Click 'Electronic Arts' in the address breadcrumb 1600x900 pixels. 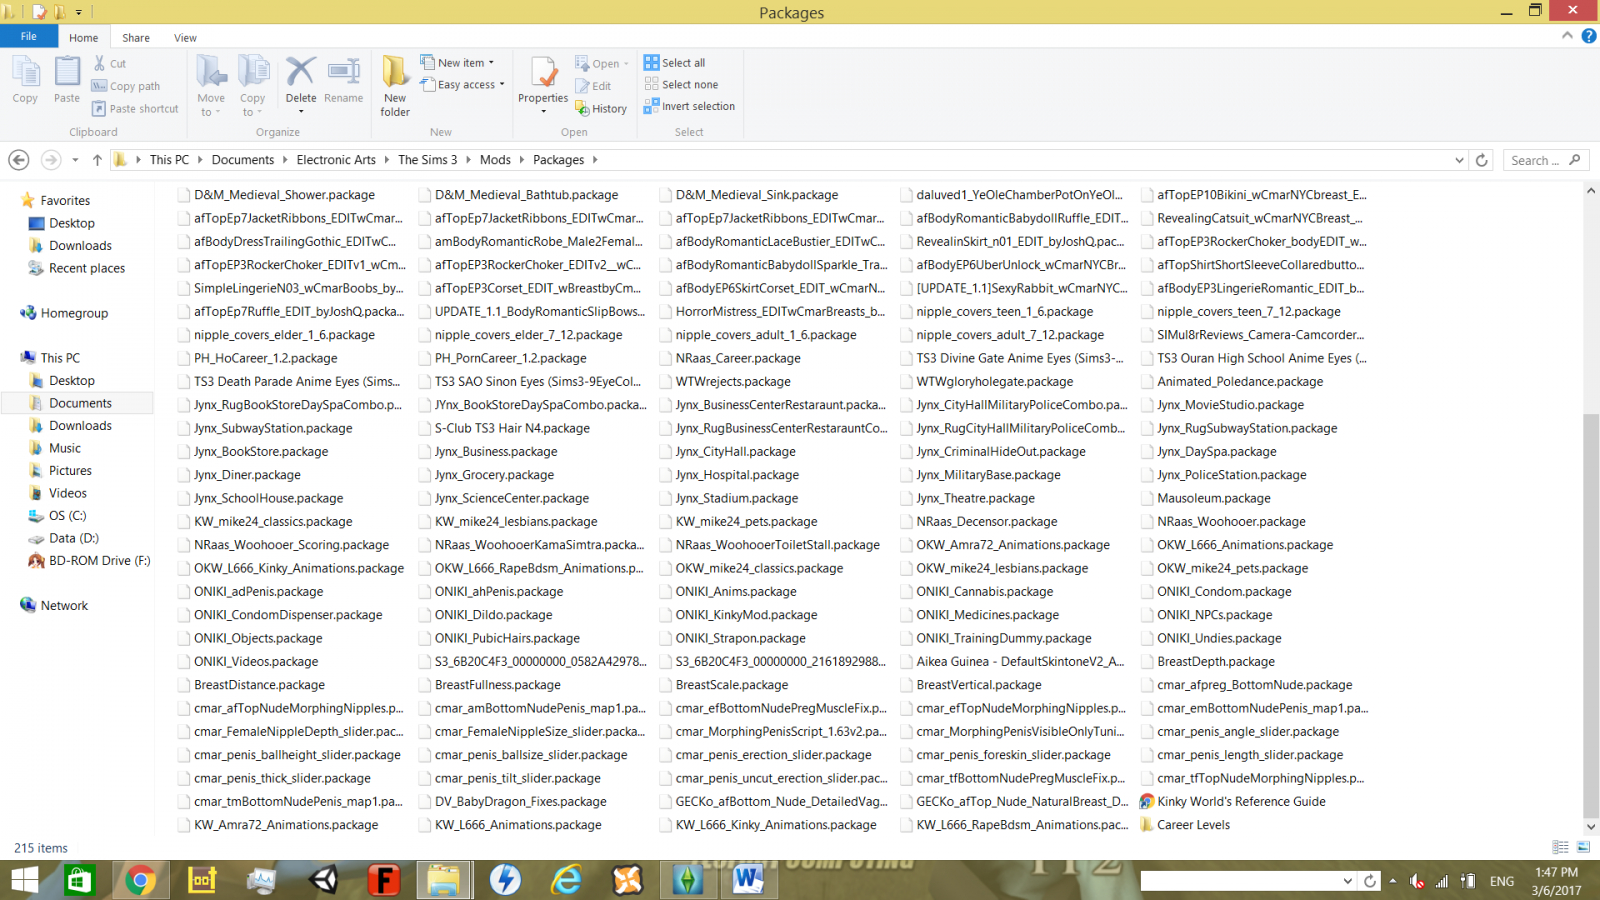[336, 160]
